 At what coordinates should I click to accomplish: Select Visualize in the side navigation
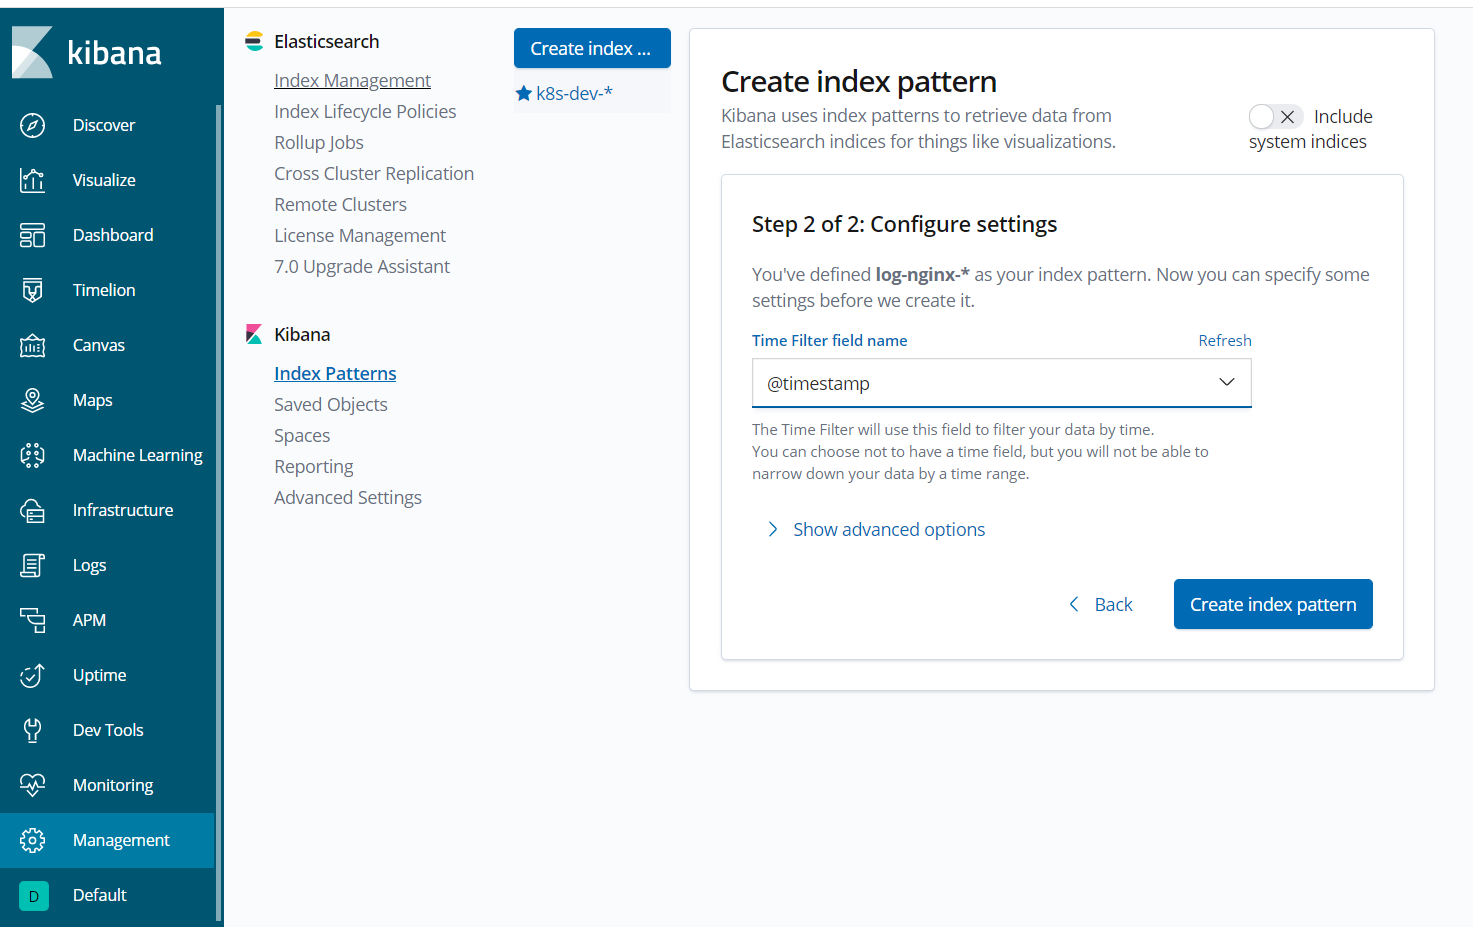coord(104,180)
